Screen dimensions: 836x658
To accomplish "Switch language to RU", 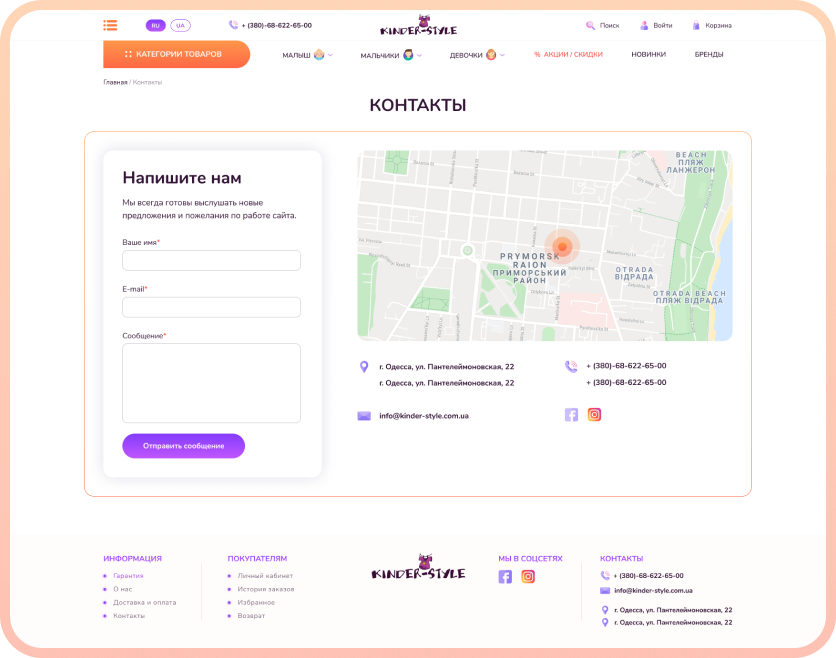I will pyautogui.click(x=156, y=25).
